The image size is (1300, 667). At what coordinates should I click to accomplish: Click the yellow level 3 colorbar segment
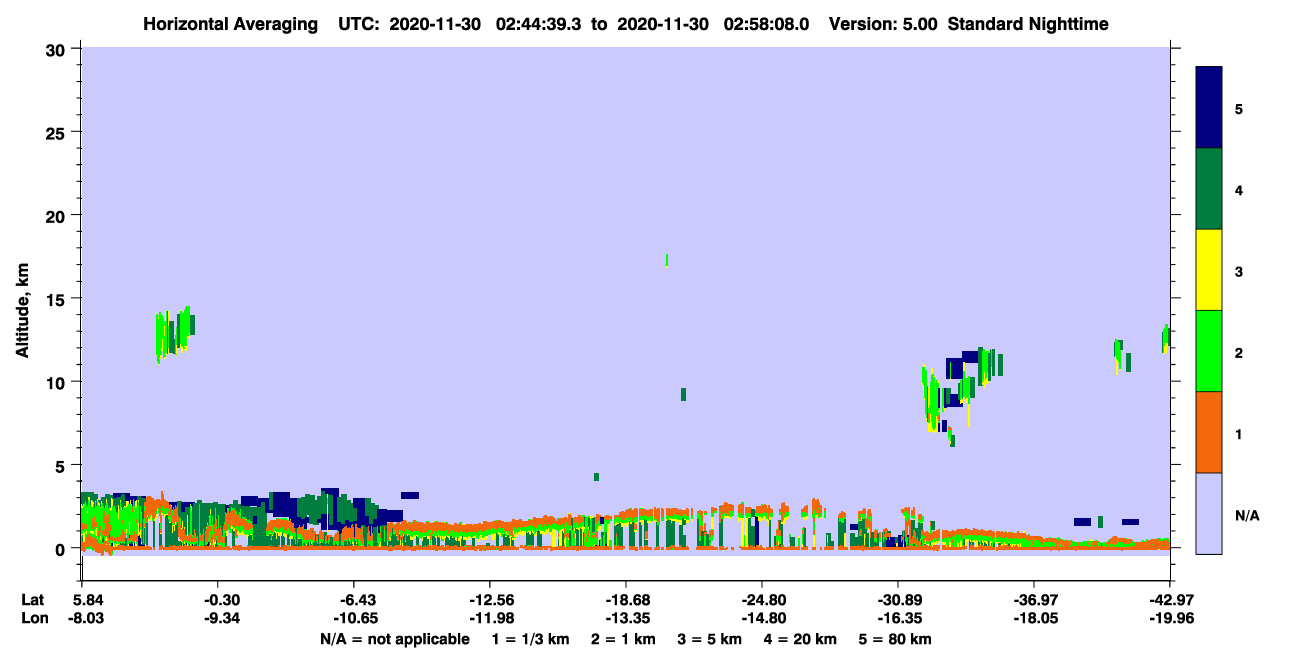pyautogui.click(x=1209, y=270)
